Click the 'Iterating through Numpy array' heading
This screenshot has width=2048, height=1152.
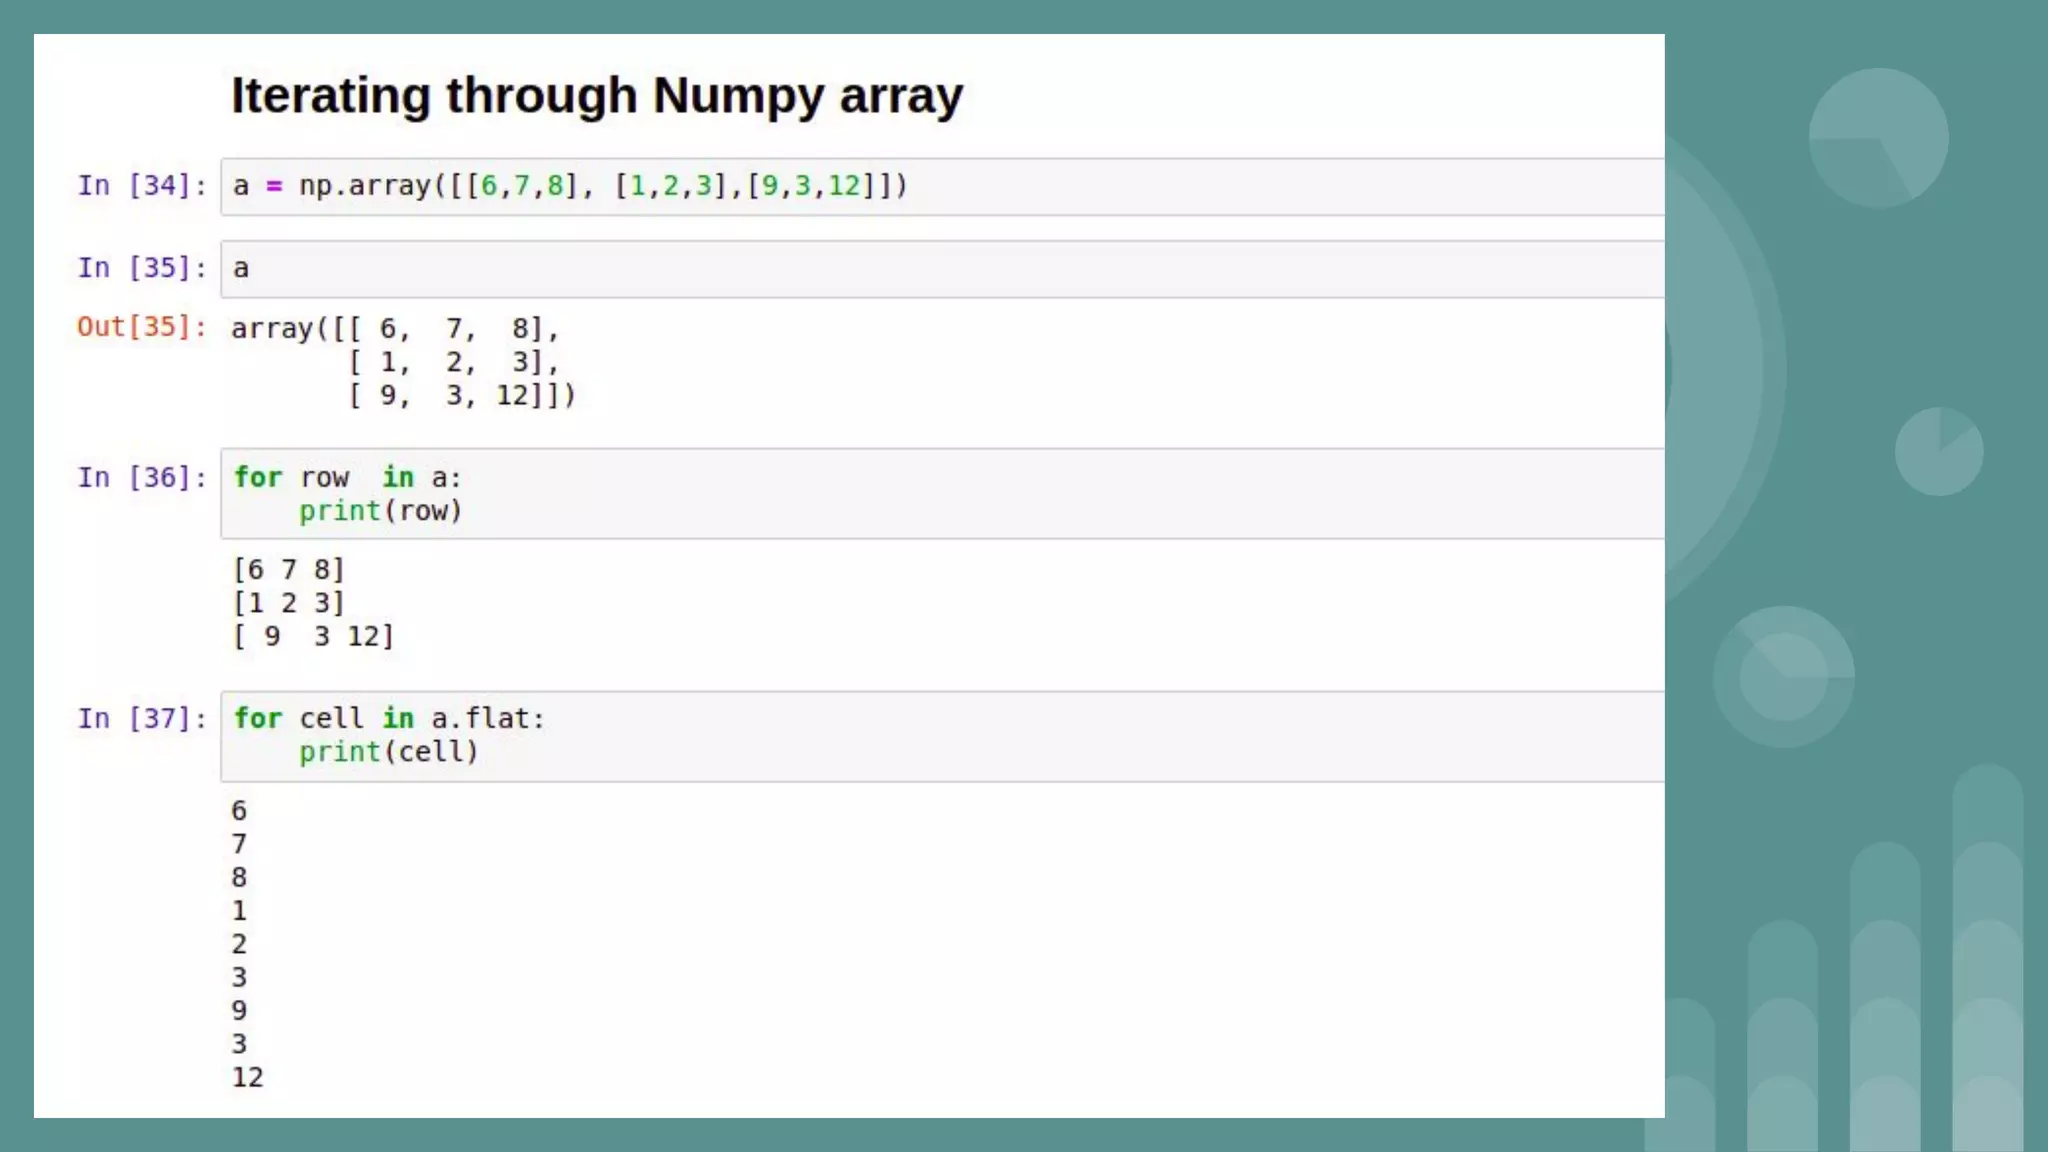coord(597,96)
